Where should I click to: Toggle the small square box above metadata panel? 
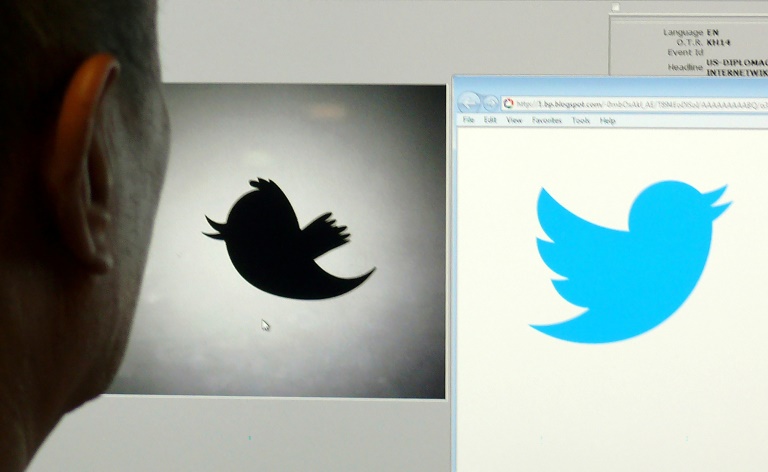[615, 8]
